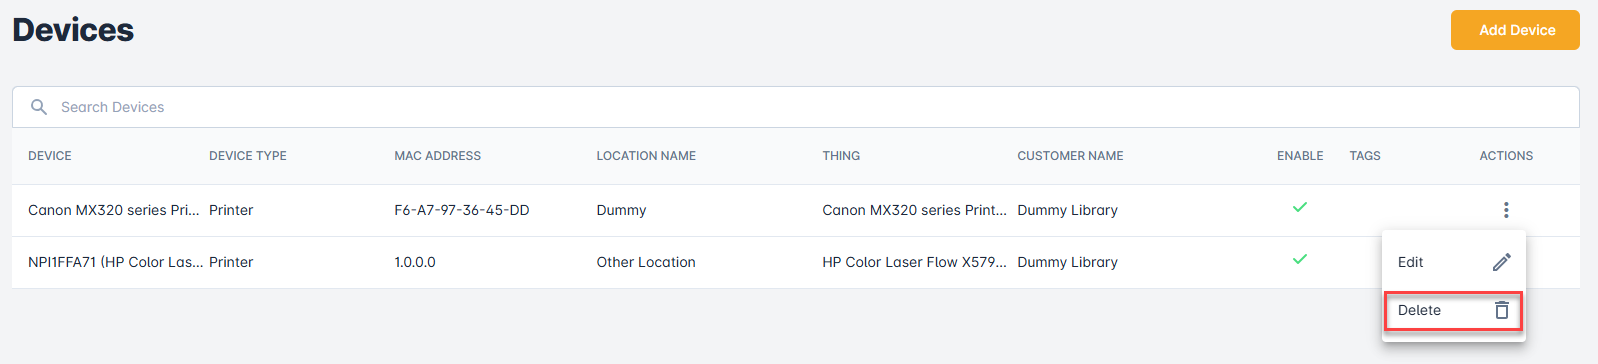Click the search magnifier icon
Image resolution: width=1598 pixels, height=364 pixels.
pyautogui.click(x=39, y=107)
